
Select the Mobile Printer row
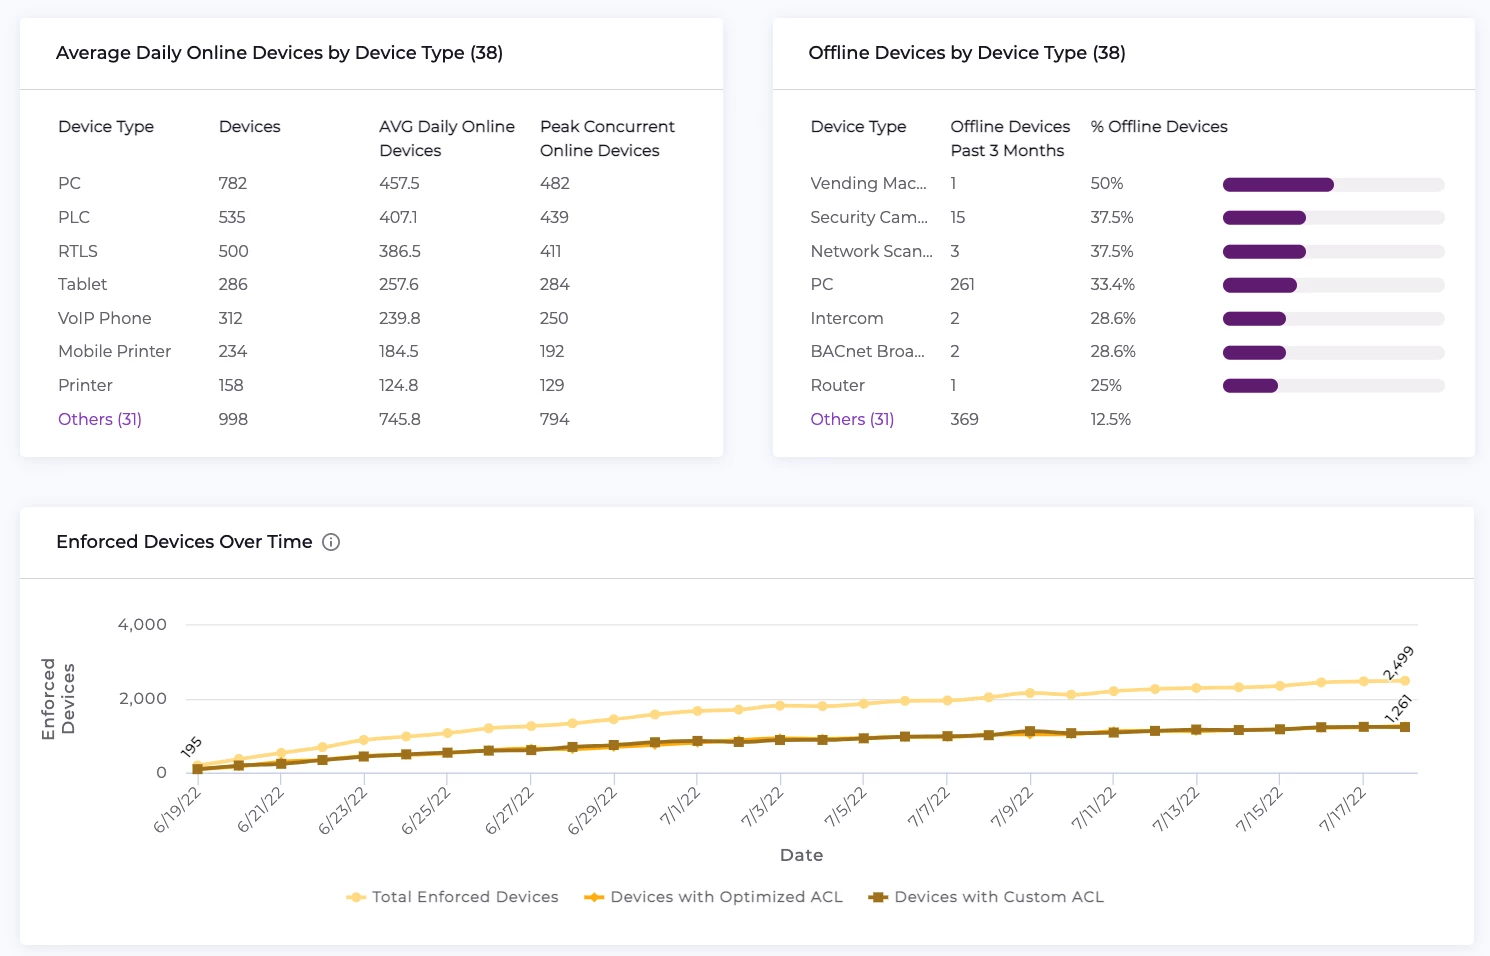click(114, 351)
